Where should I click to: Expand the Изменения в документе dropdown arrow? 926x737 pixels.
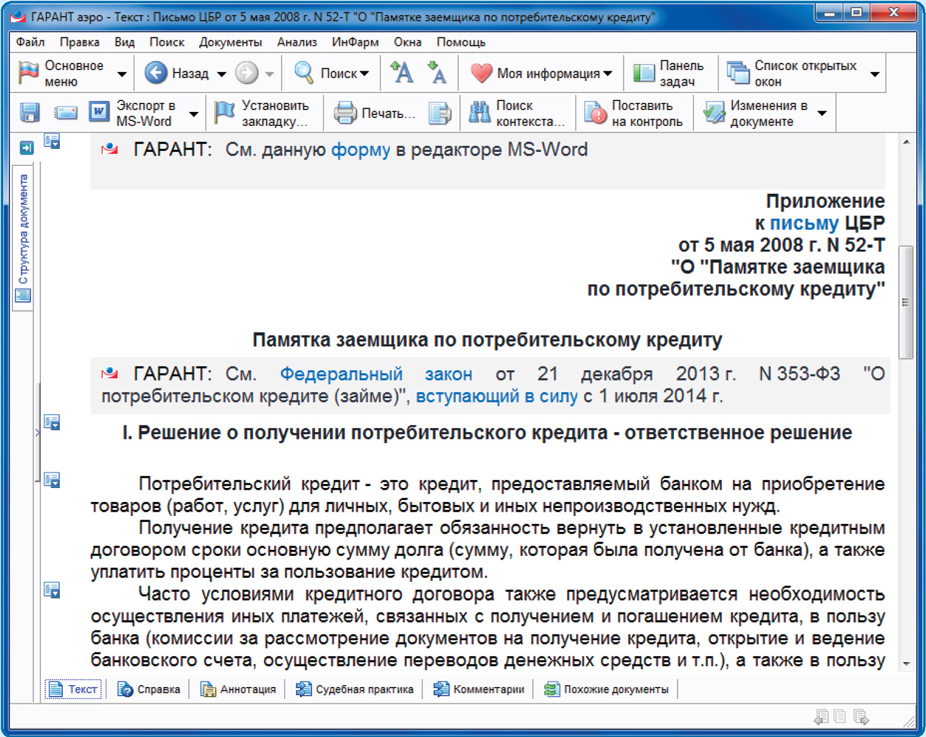pyautogui.click(x=822, y=114)
